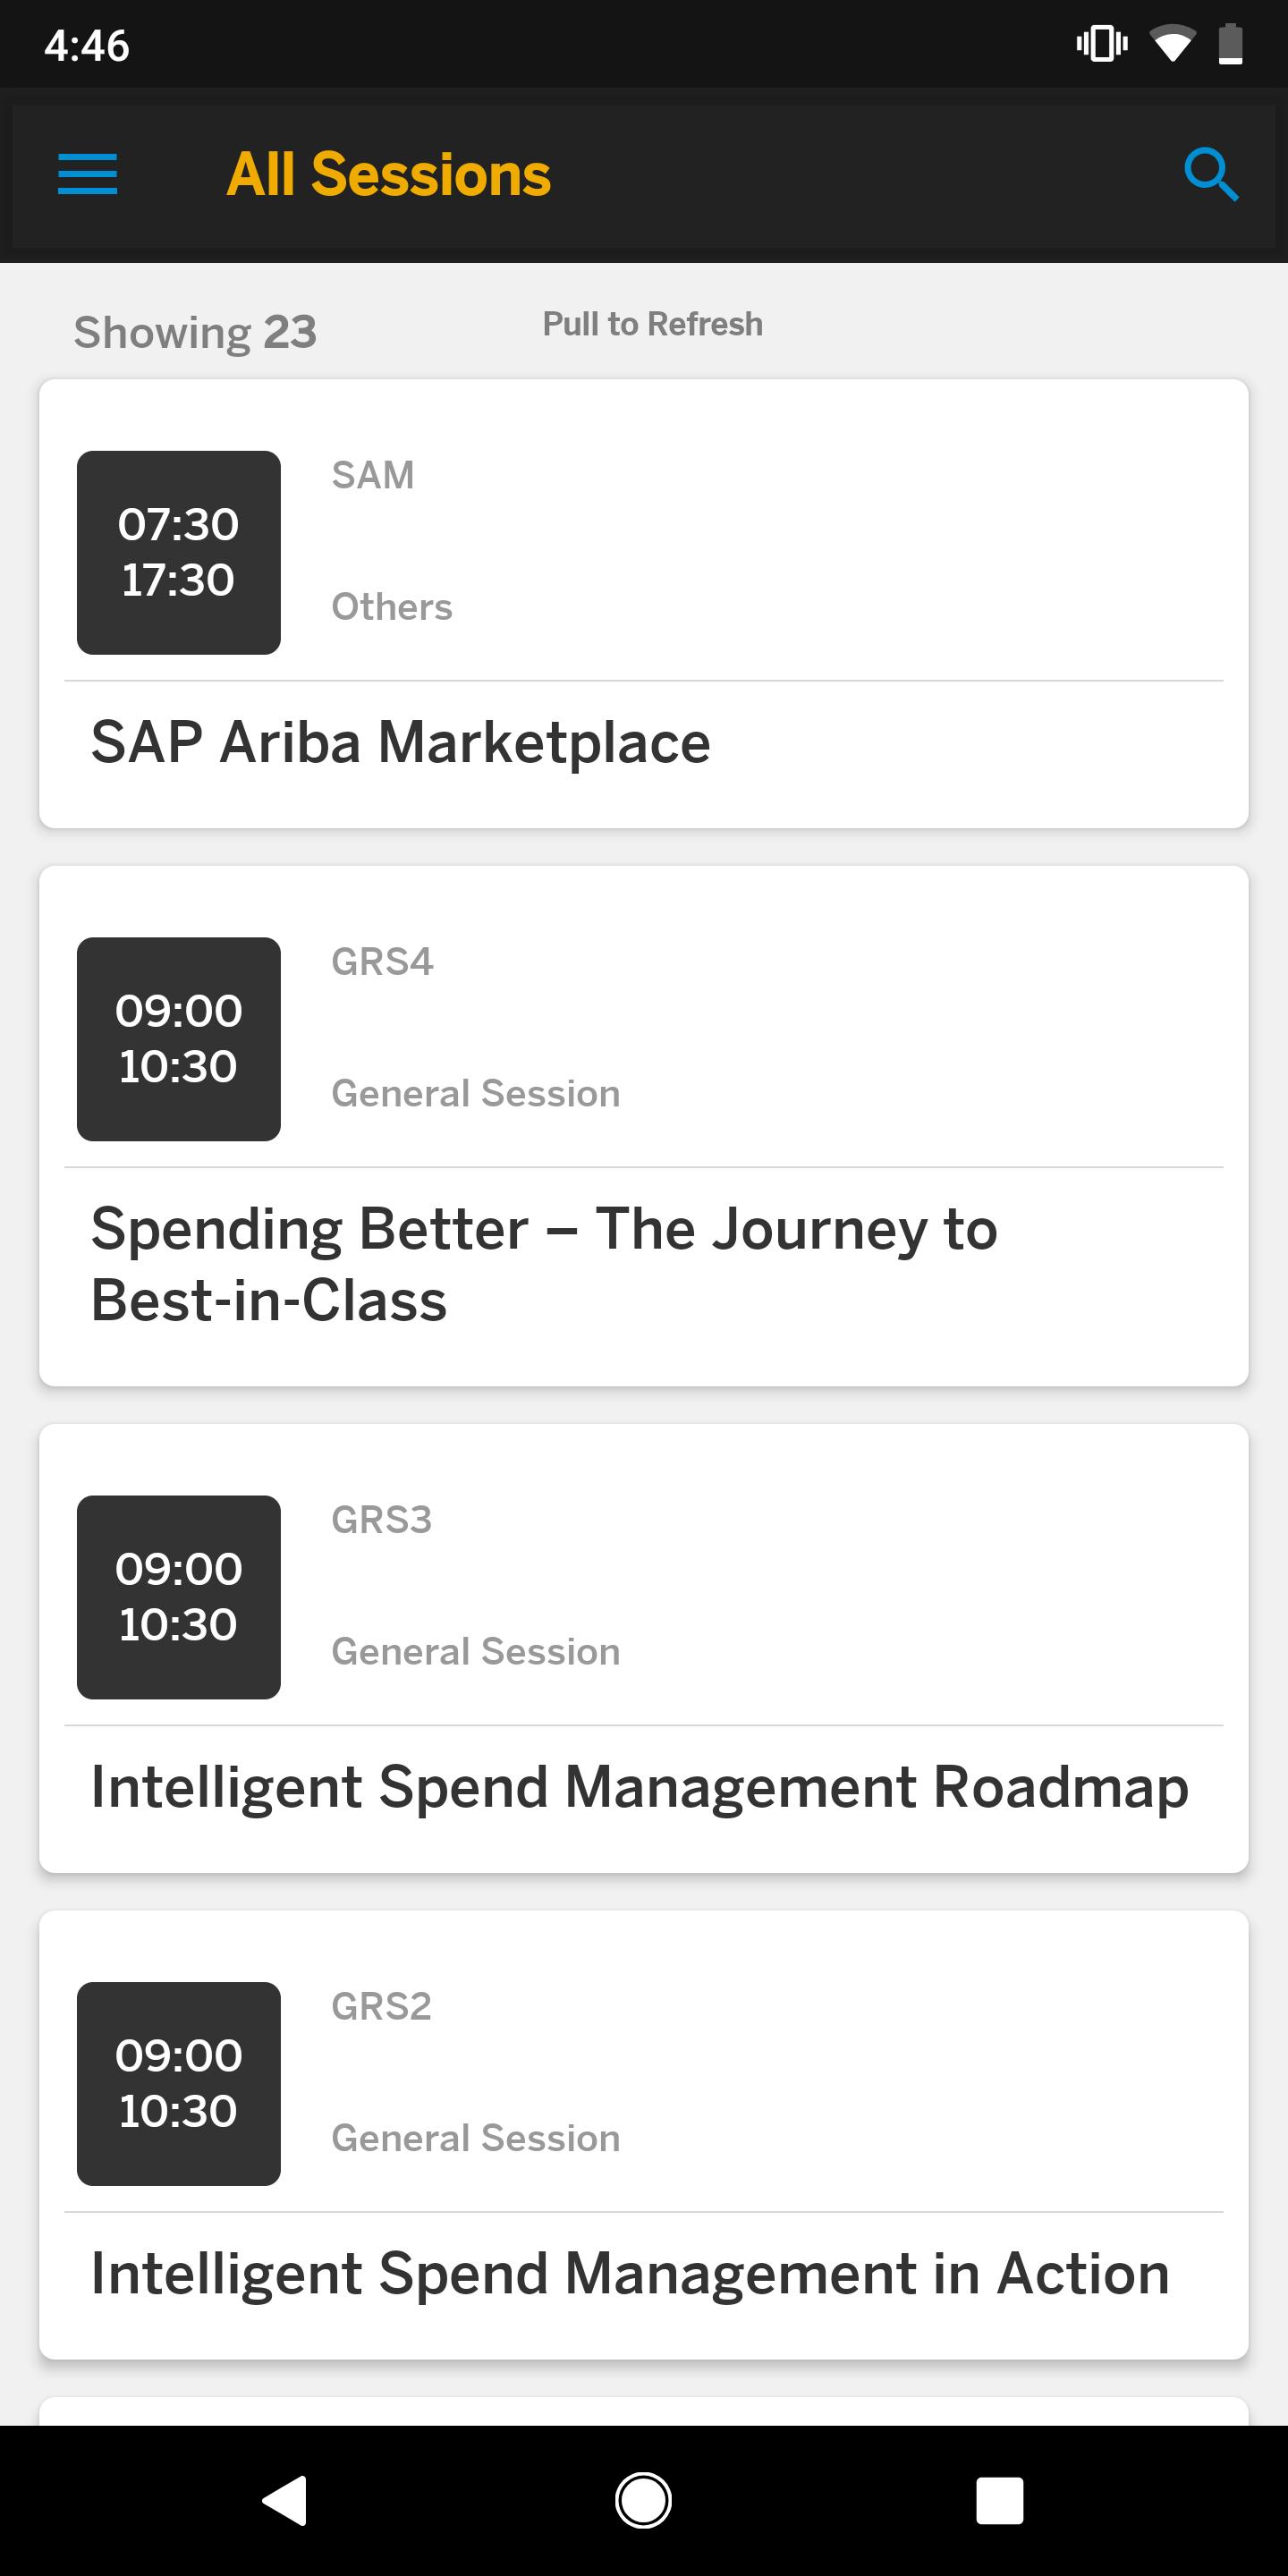Viewport: 1288px width, 2576px height.
Task: Tap the Android back button
Action: point(285,2501)
